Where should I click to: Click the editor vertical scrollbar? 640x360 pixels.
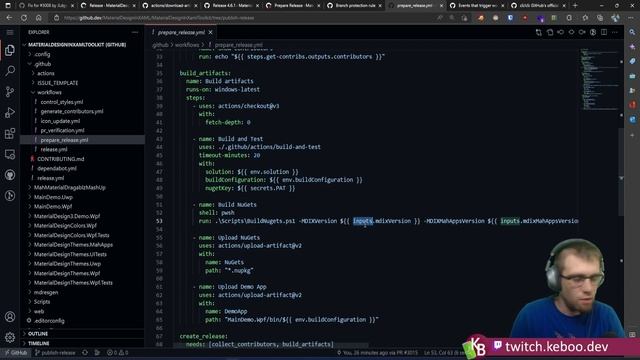click(621, 171)
